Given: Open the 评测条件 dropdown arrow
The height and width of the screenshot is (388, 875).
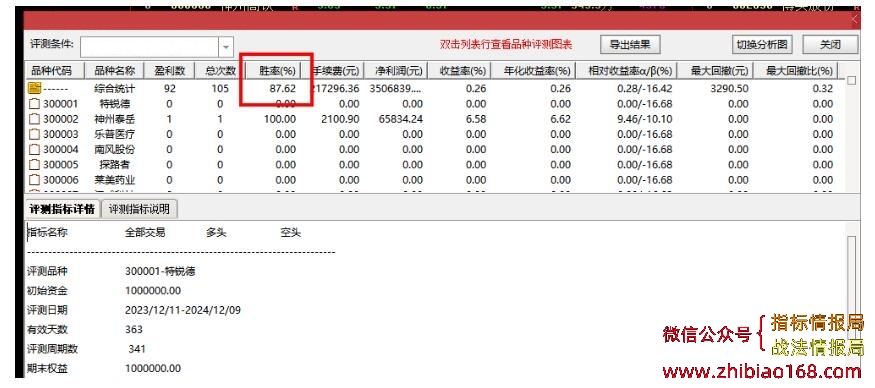Looking at the screenshot, I should tap(225, 47).
